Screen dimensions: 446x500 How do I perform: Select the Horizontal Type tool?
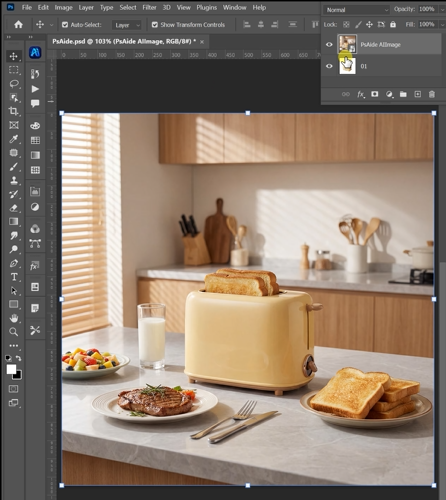coord(14,277)
